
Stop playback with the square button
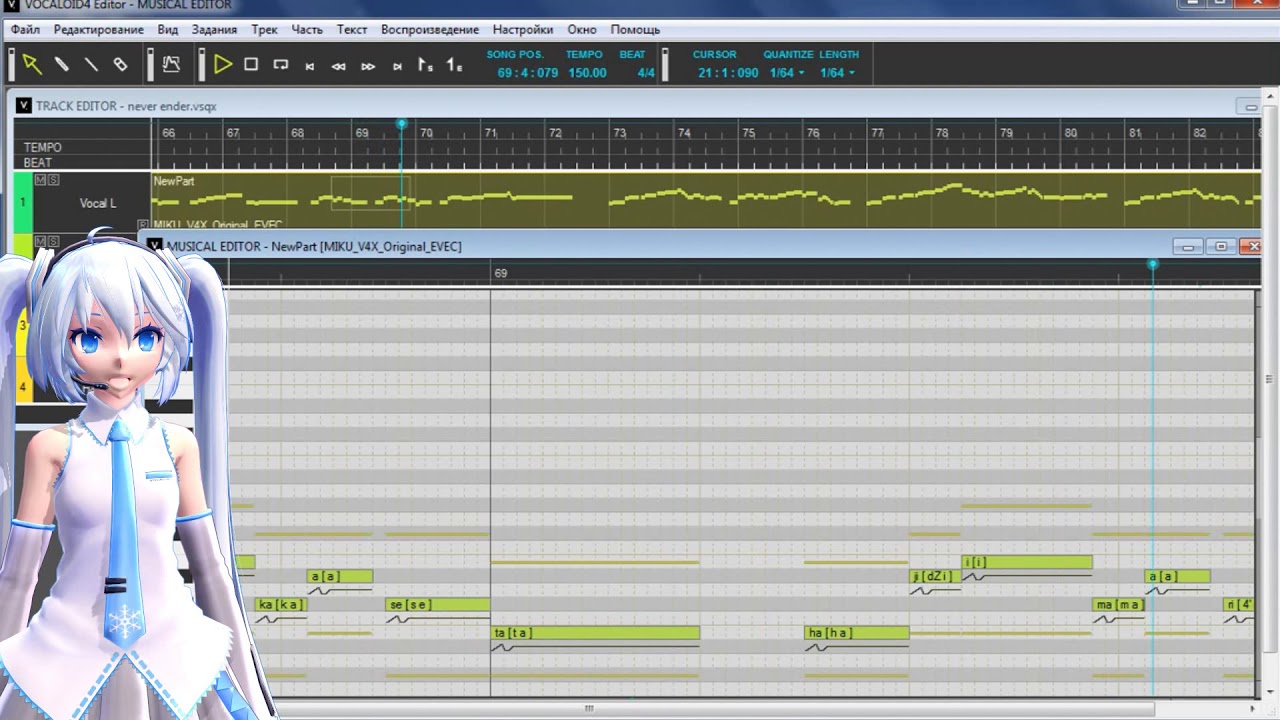(251, 65)
